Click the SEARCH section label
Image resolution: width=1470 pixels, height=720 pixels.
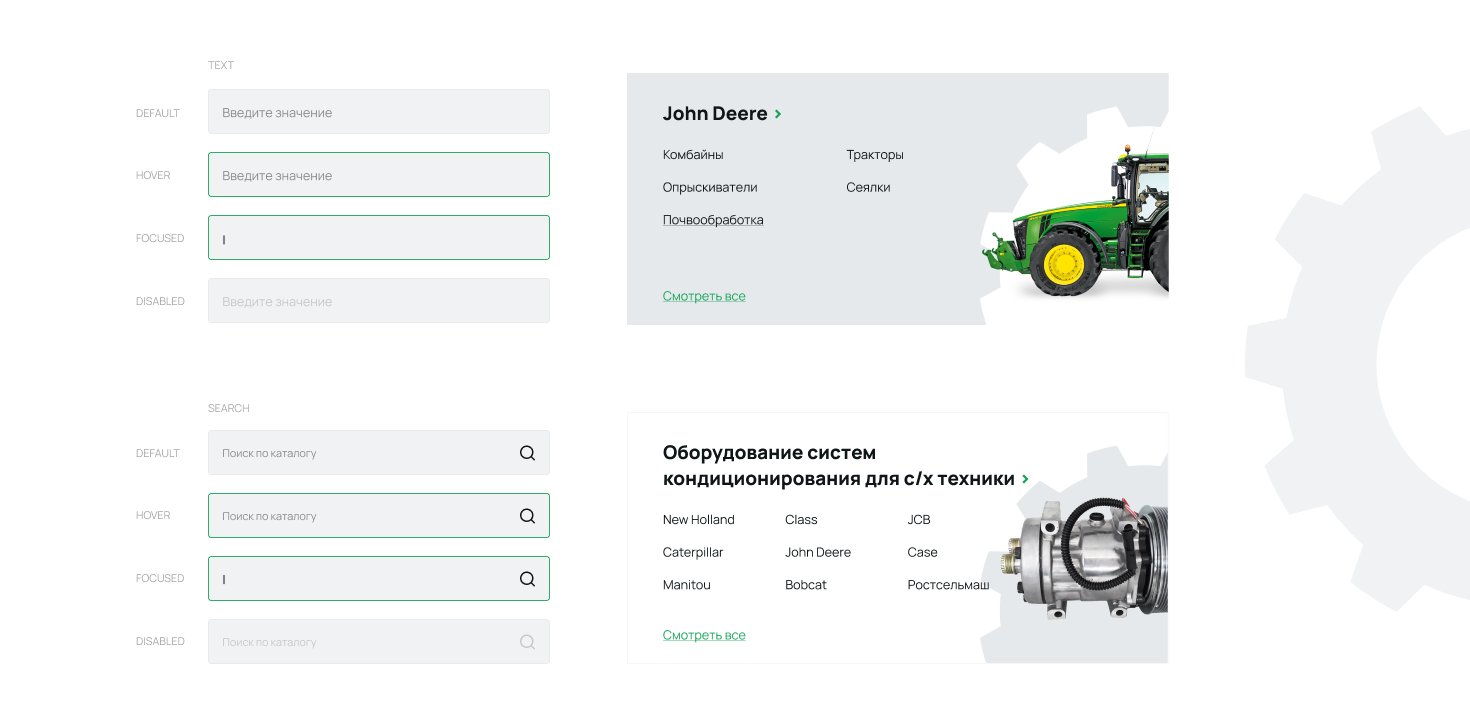(x=229, y=408)
